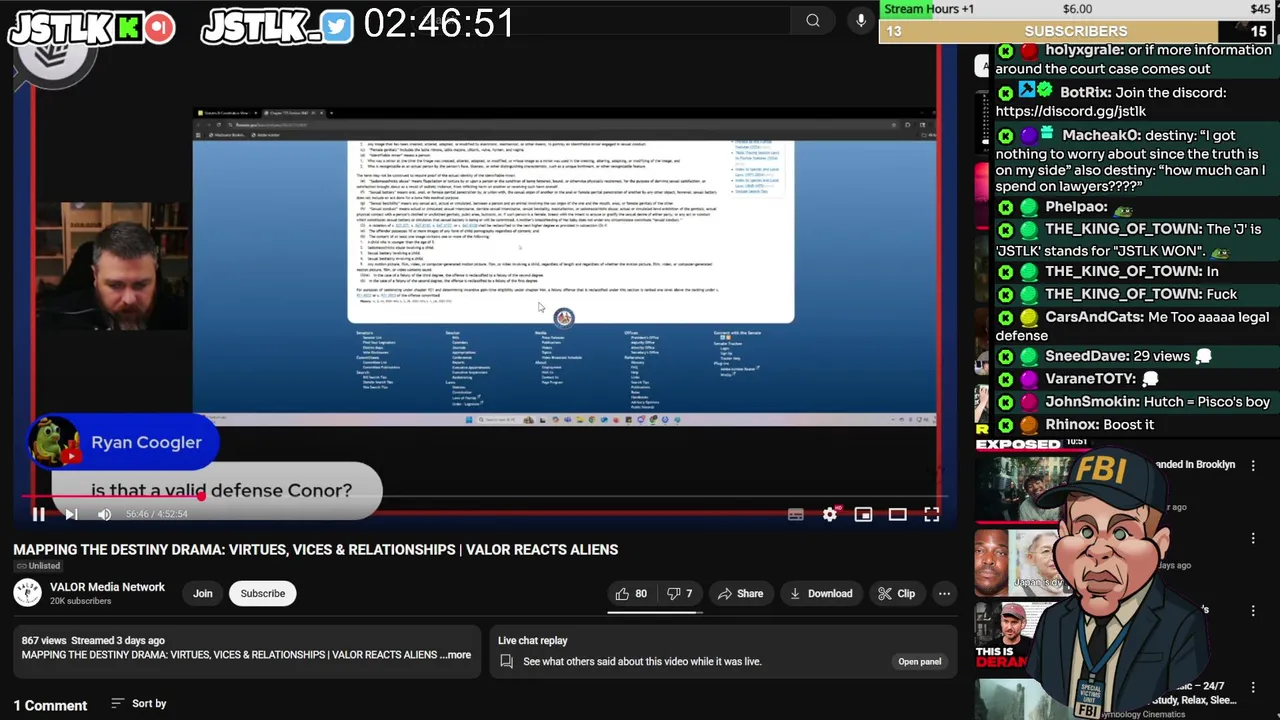Start voice search with microphone icon

861,20
